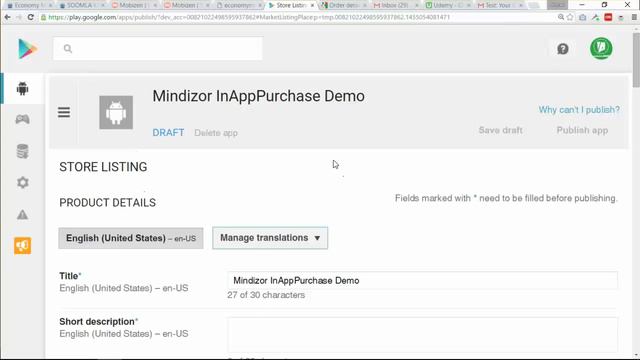Click the '27 of 30 characters' counter text
The image size is (640, 360).
coord(266,295)
